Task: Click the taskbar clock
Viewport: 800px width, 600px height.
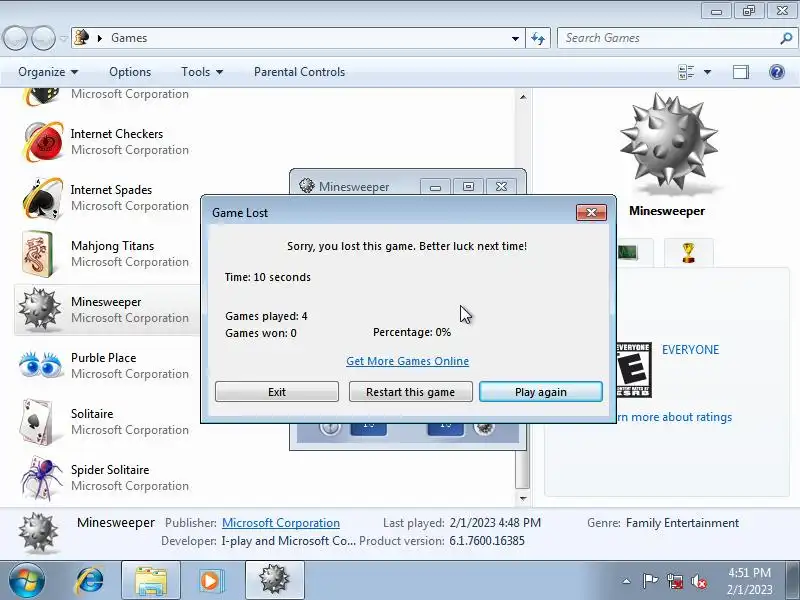Action: (749, 581)
